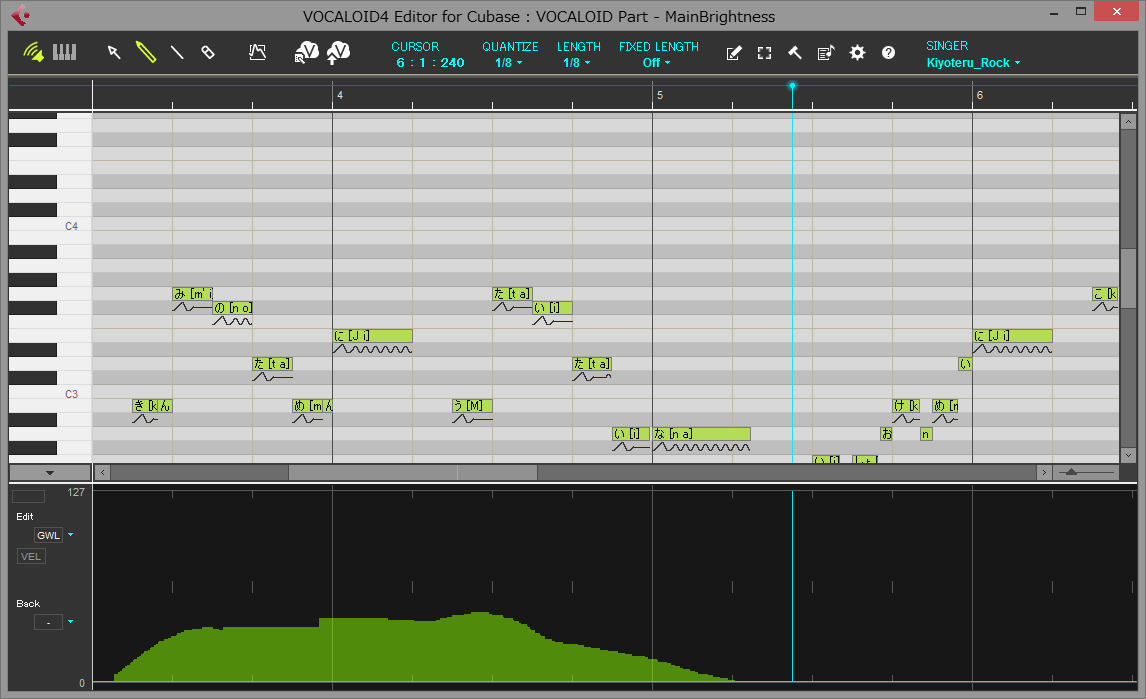
Task: Click bar 6 in the ruler
Action: (x=980, y=95)
